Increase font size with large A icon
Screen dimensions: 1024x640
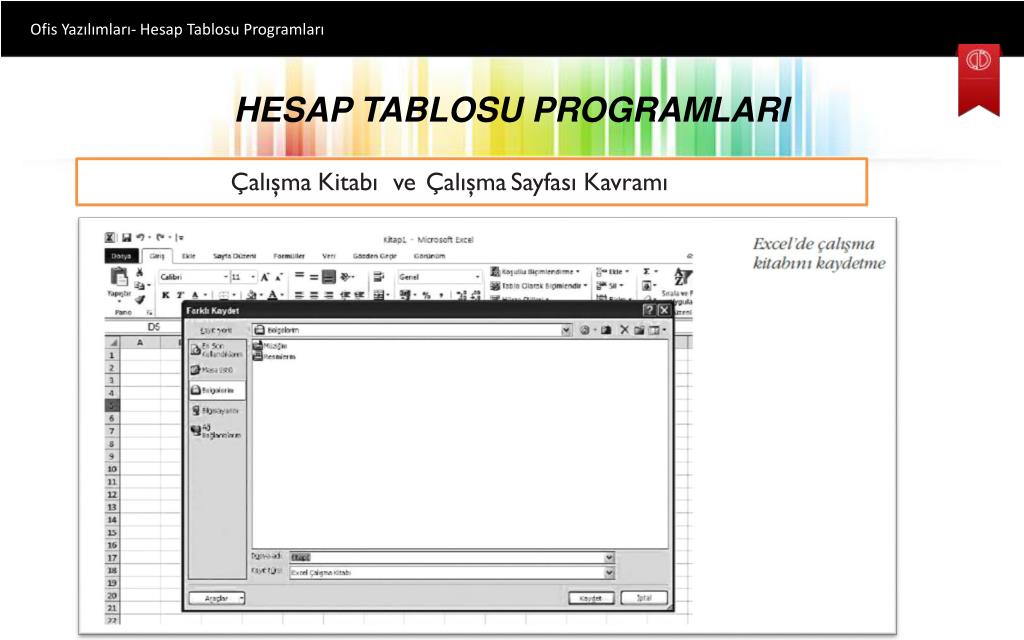click(265, 278)
